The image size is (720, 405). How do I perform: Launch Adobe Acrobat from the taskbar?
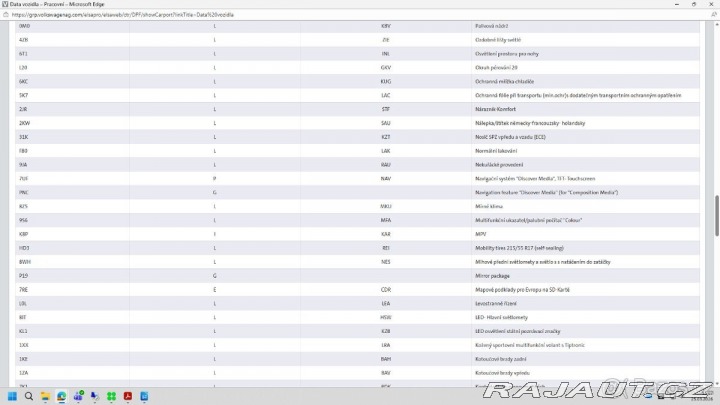(x=128, y=396)
